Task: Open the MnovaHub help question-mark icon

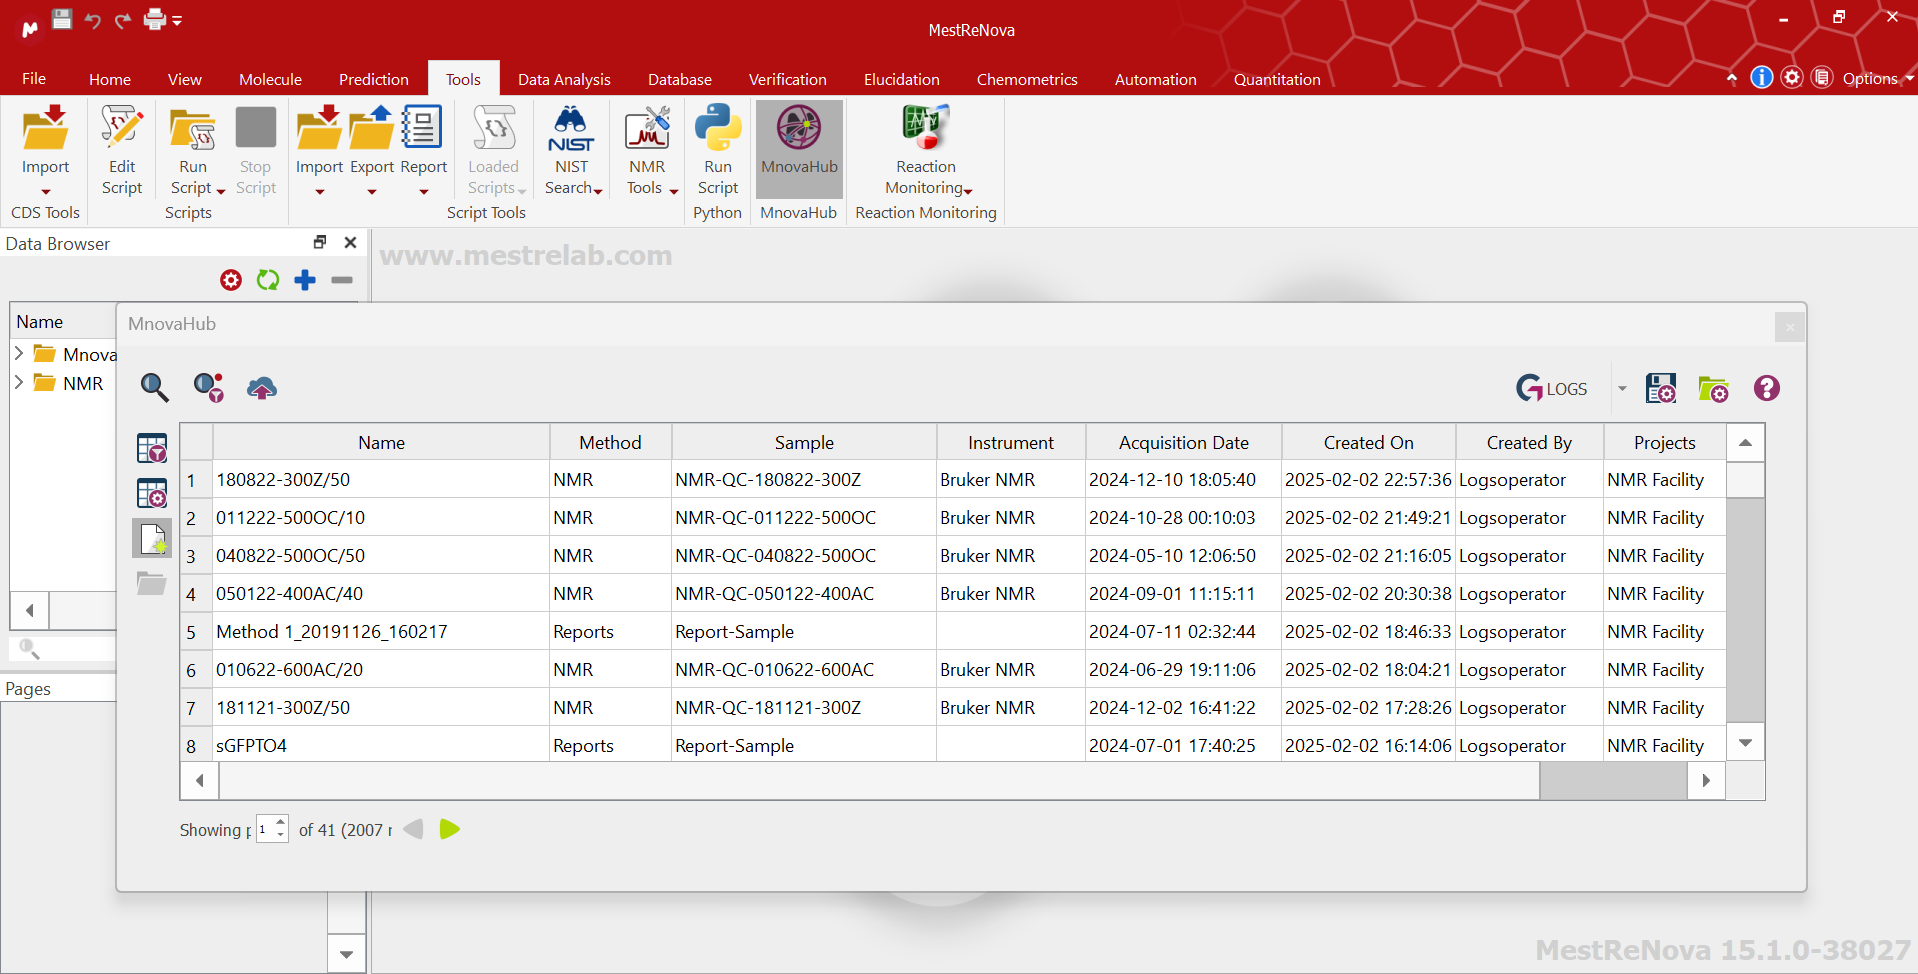Action: tap(1767, 388)
